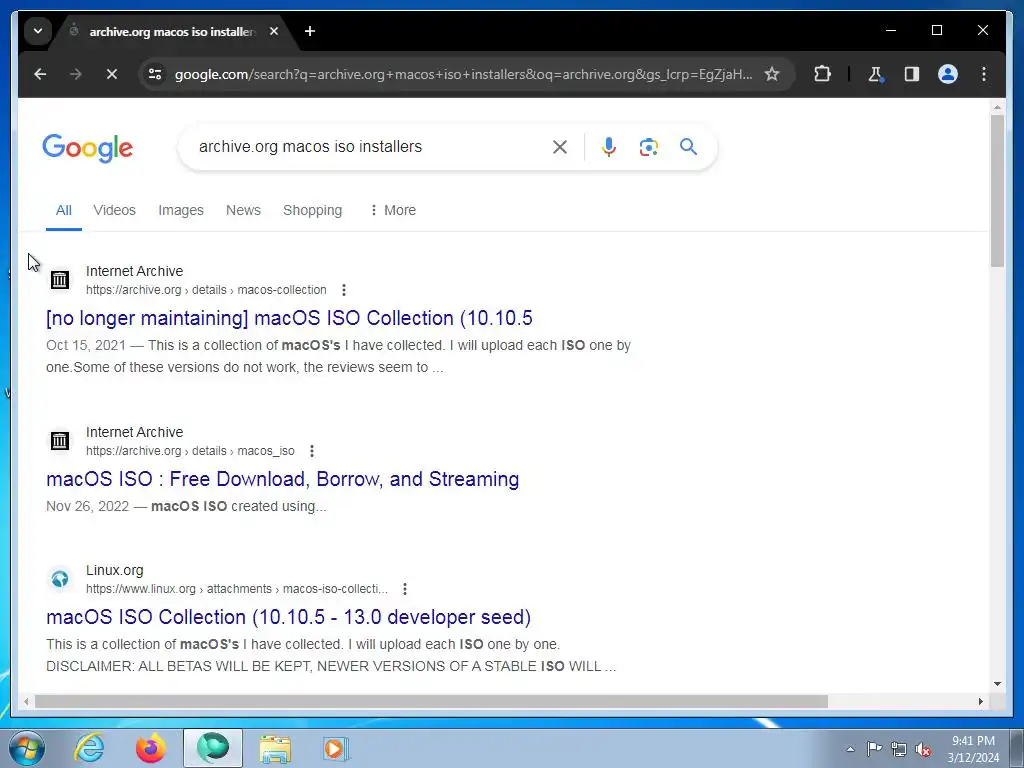Viewport: 1024px width, 768px height.
Task: Switch to Shopping results
Action: [x=312, y=210]
